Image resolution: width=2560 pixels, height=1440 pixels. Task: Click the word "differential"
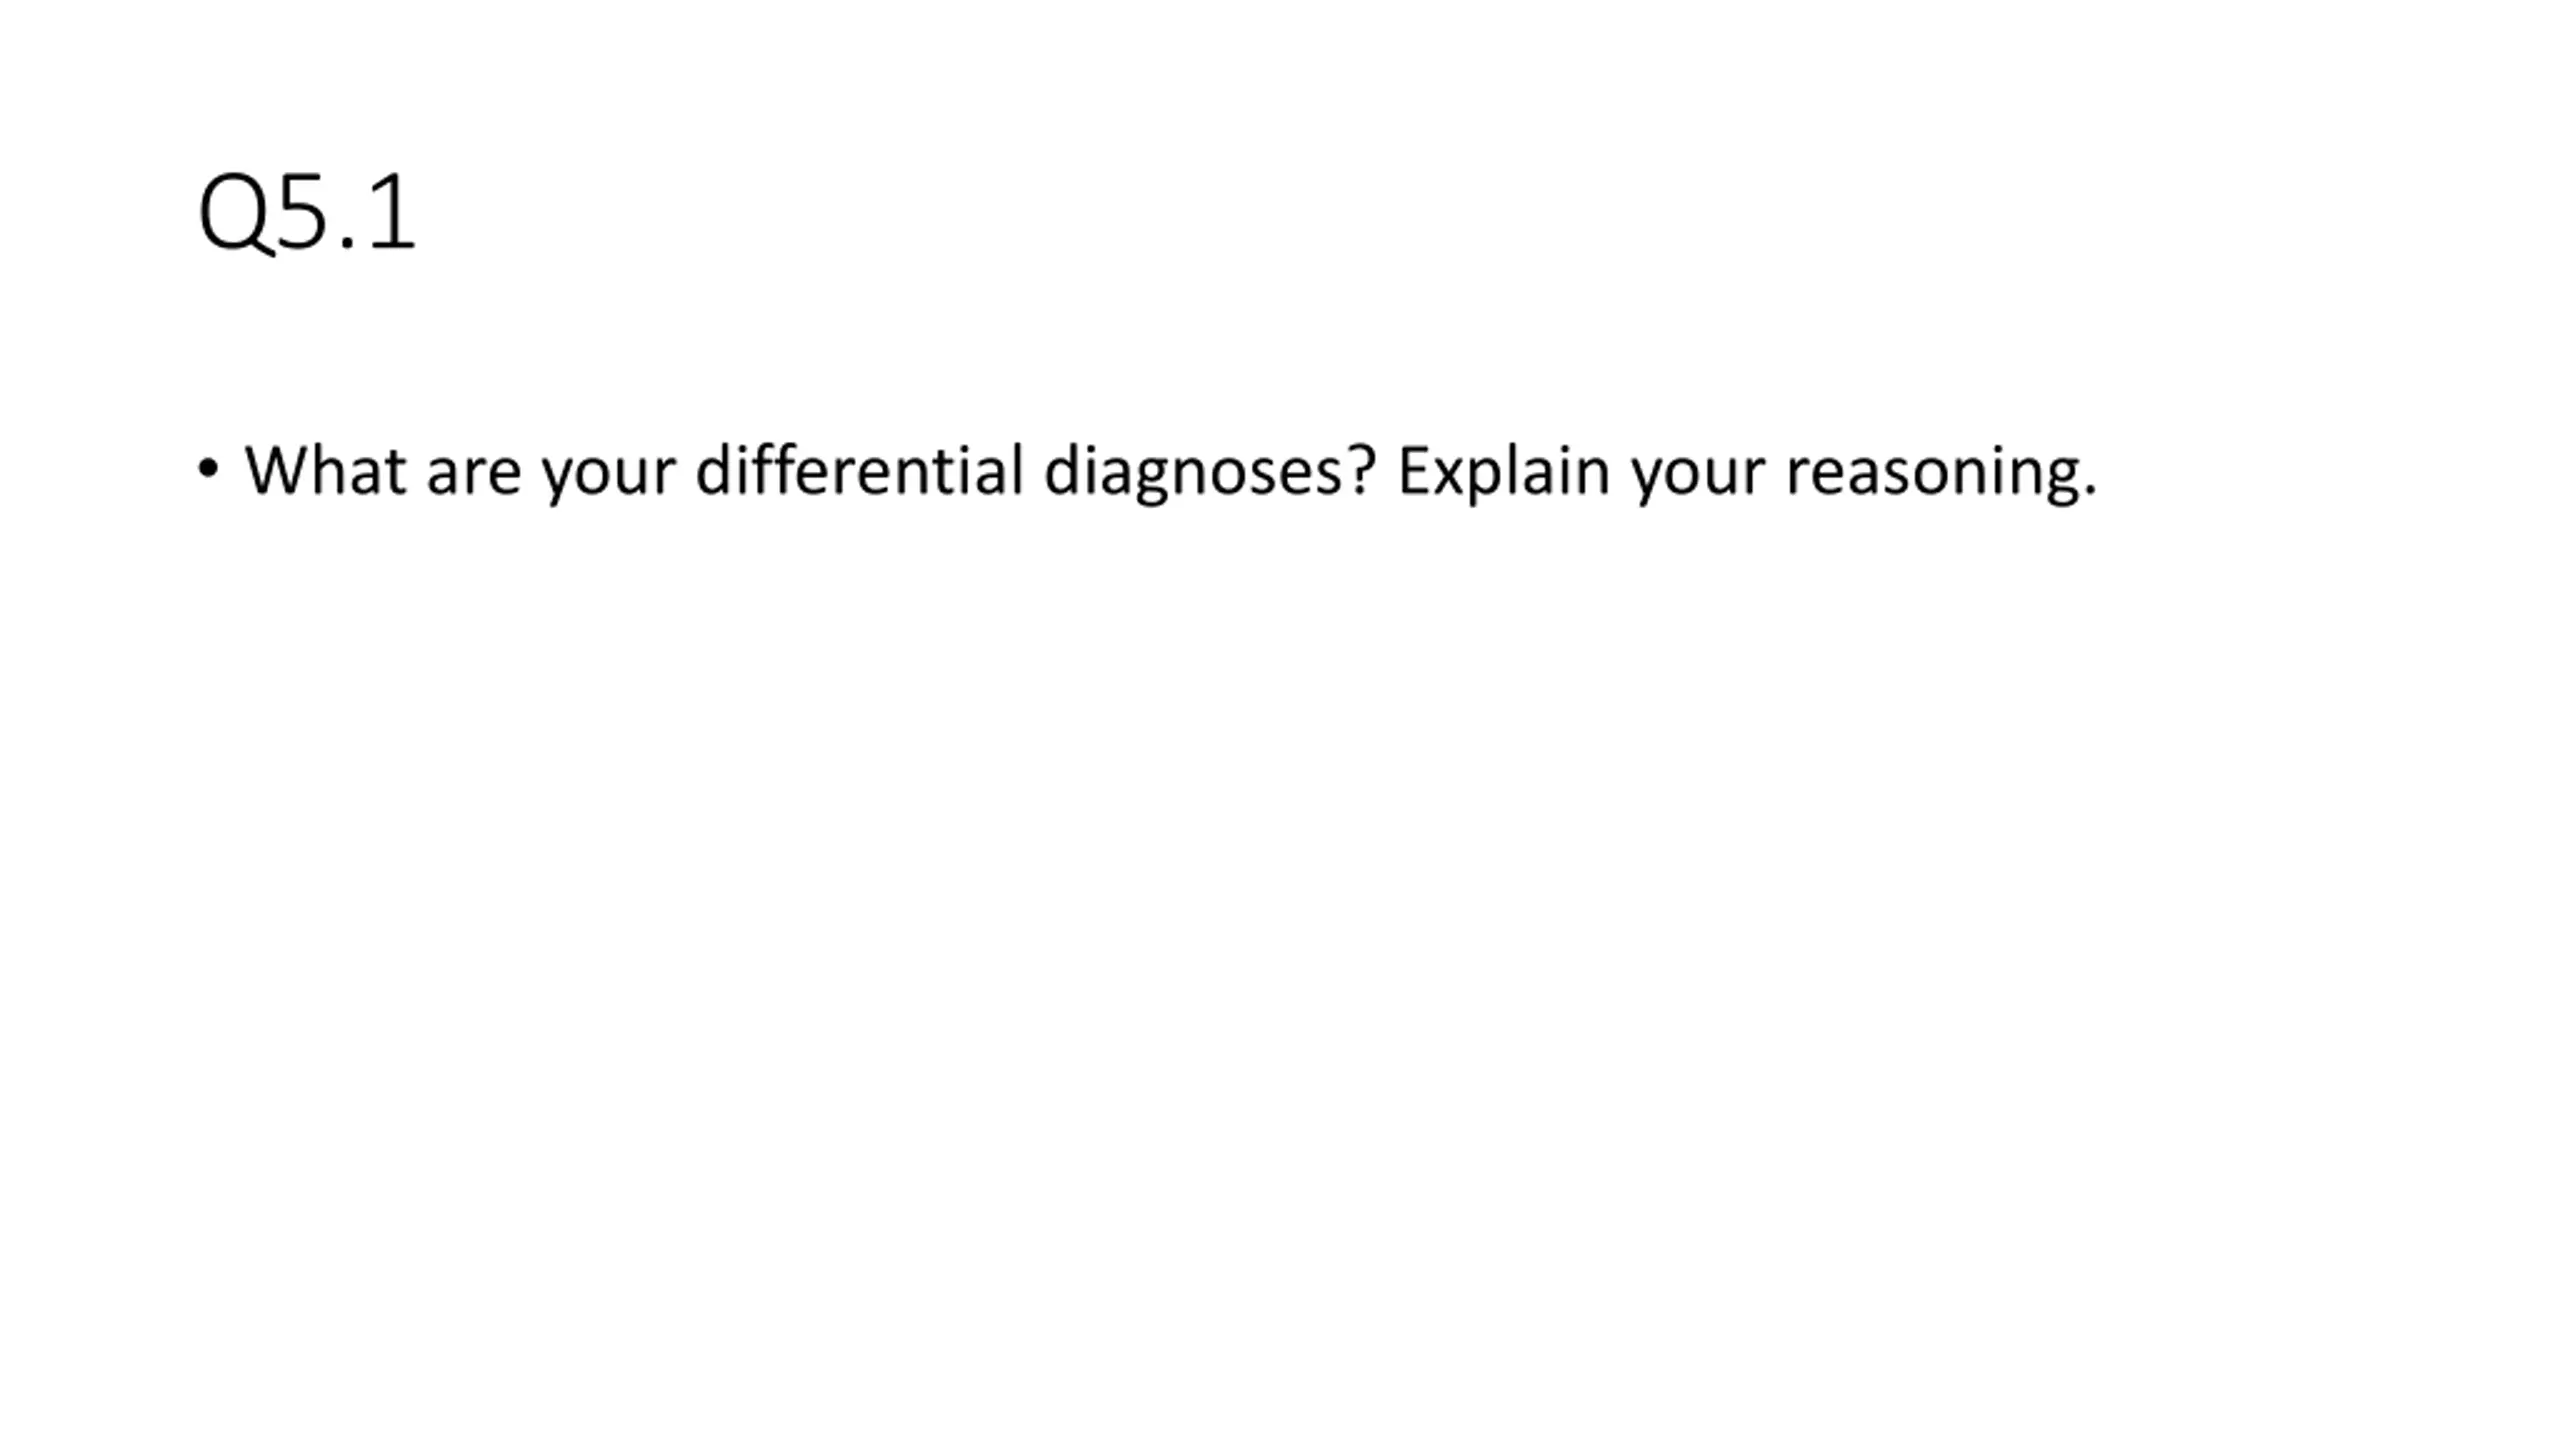[x=859, y=469]
